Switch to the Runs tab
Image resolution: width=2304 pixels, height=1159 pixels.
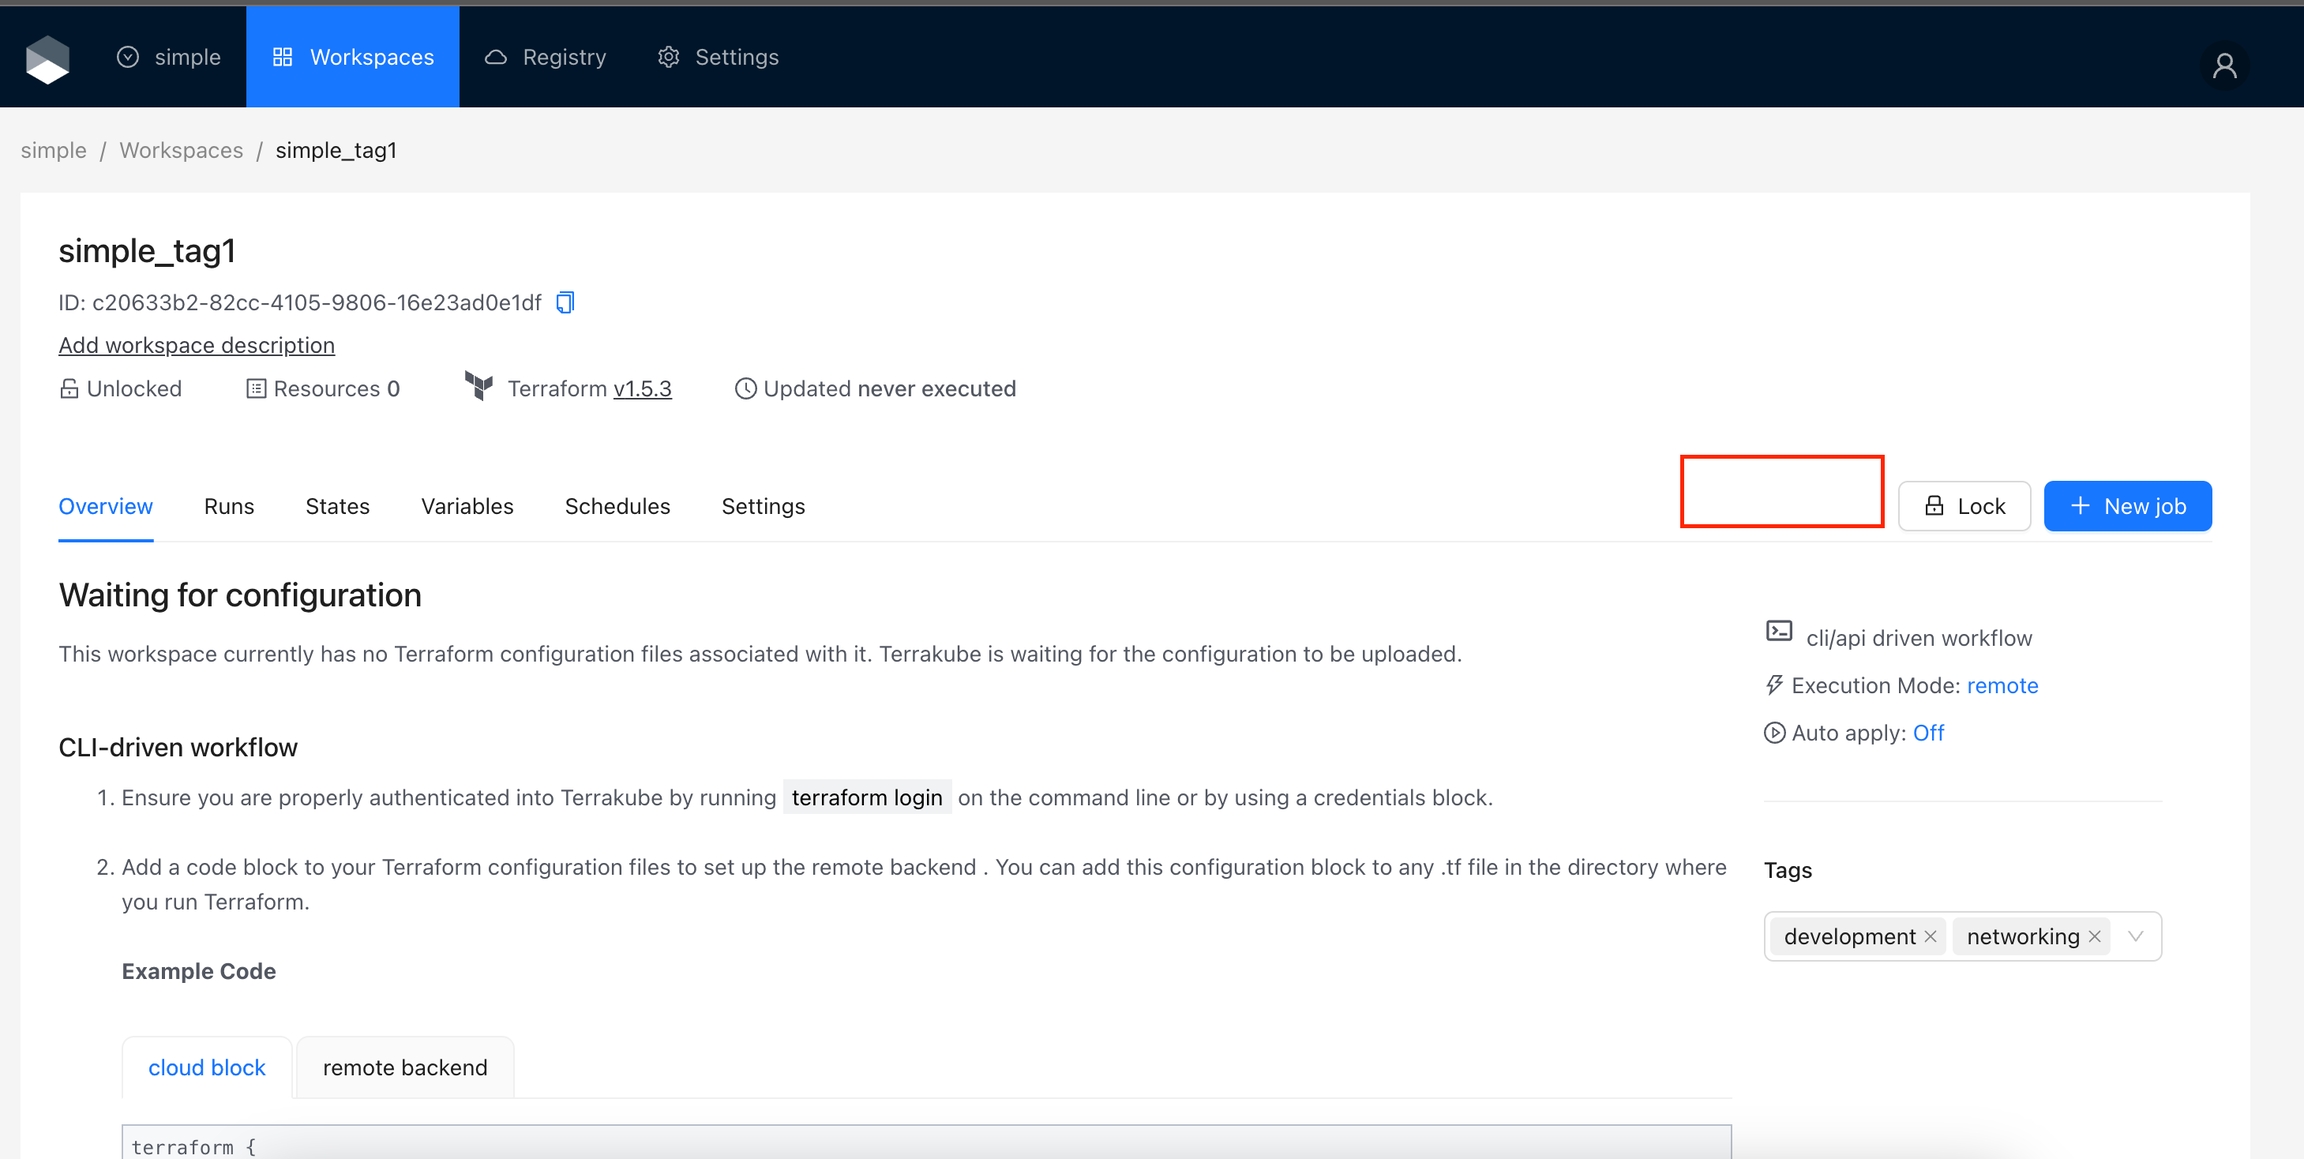[229, 506]
